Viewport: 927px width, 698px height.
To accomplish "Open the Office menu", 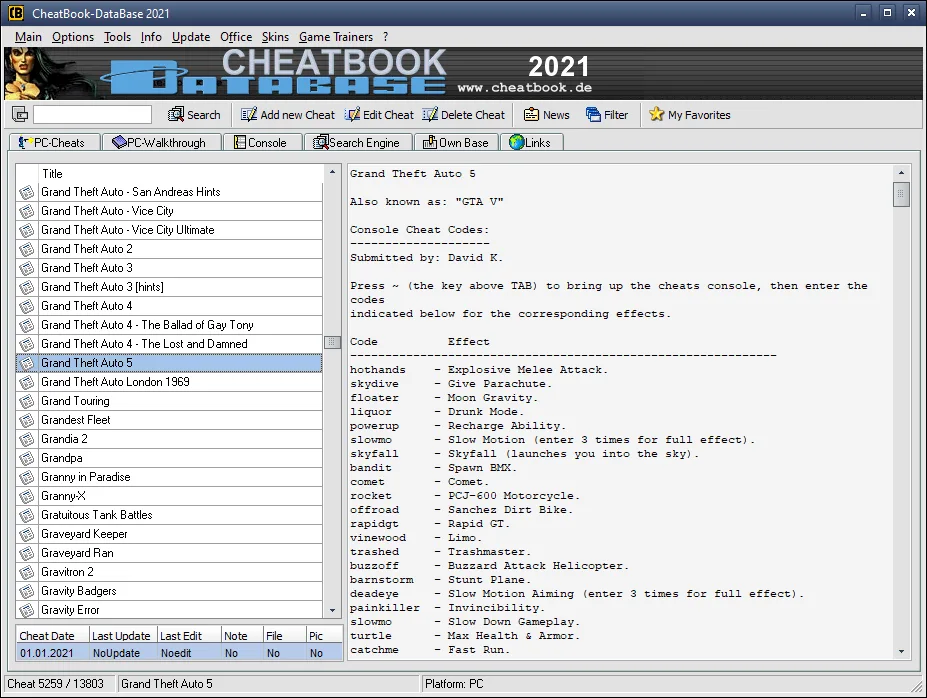I will [x=236, y=37].
